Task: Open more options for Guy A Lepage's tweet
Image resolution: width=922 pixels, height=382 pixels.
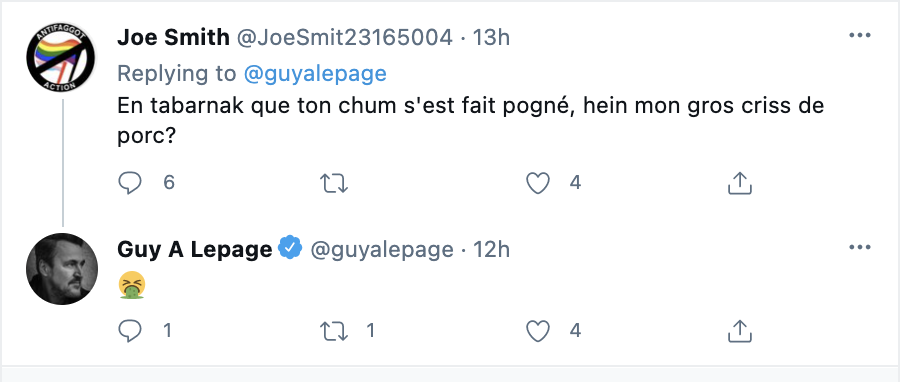Action: 860,247
